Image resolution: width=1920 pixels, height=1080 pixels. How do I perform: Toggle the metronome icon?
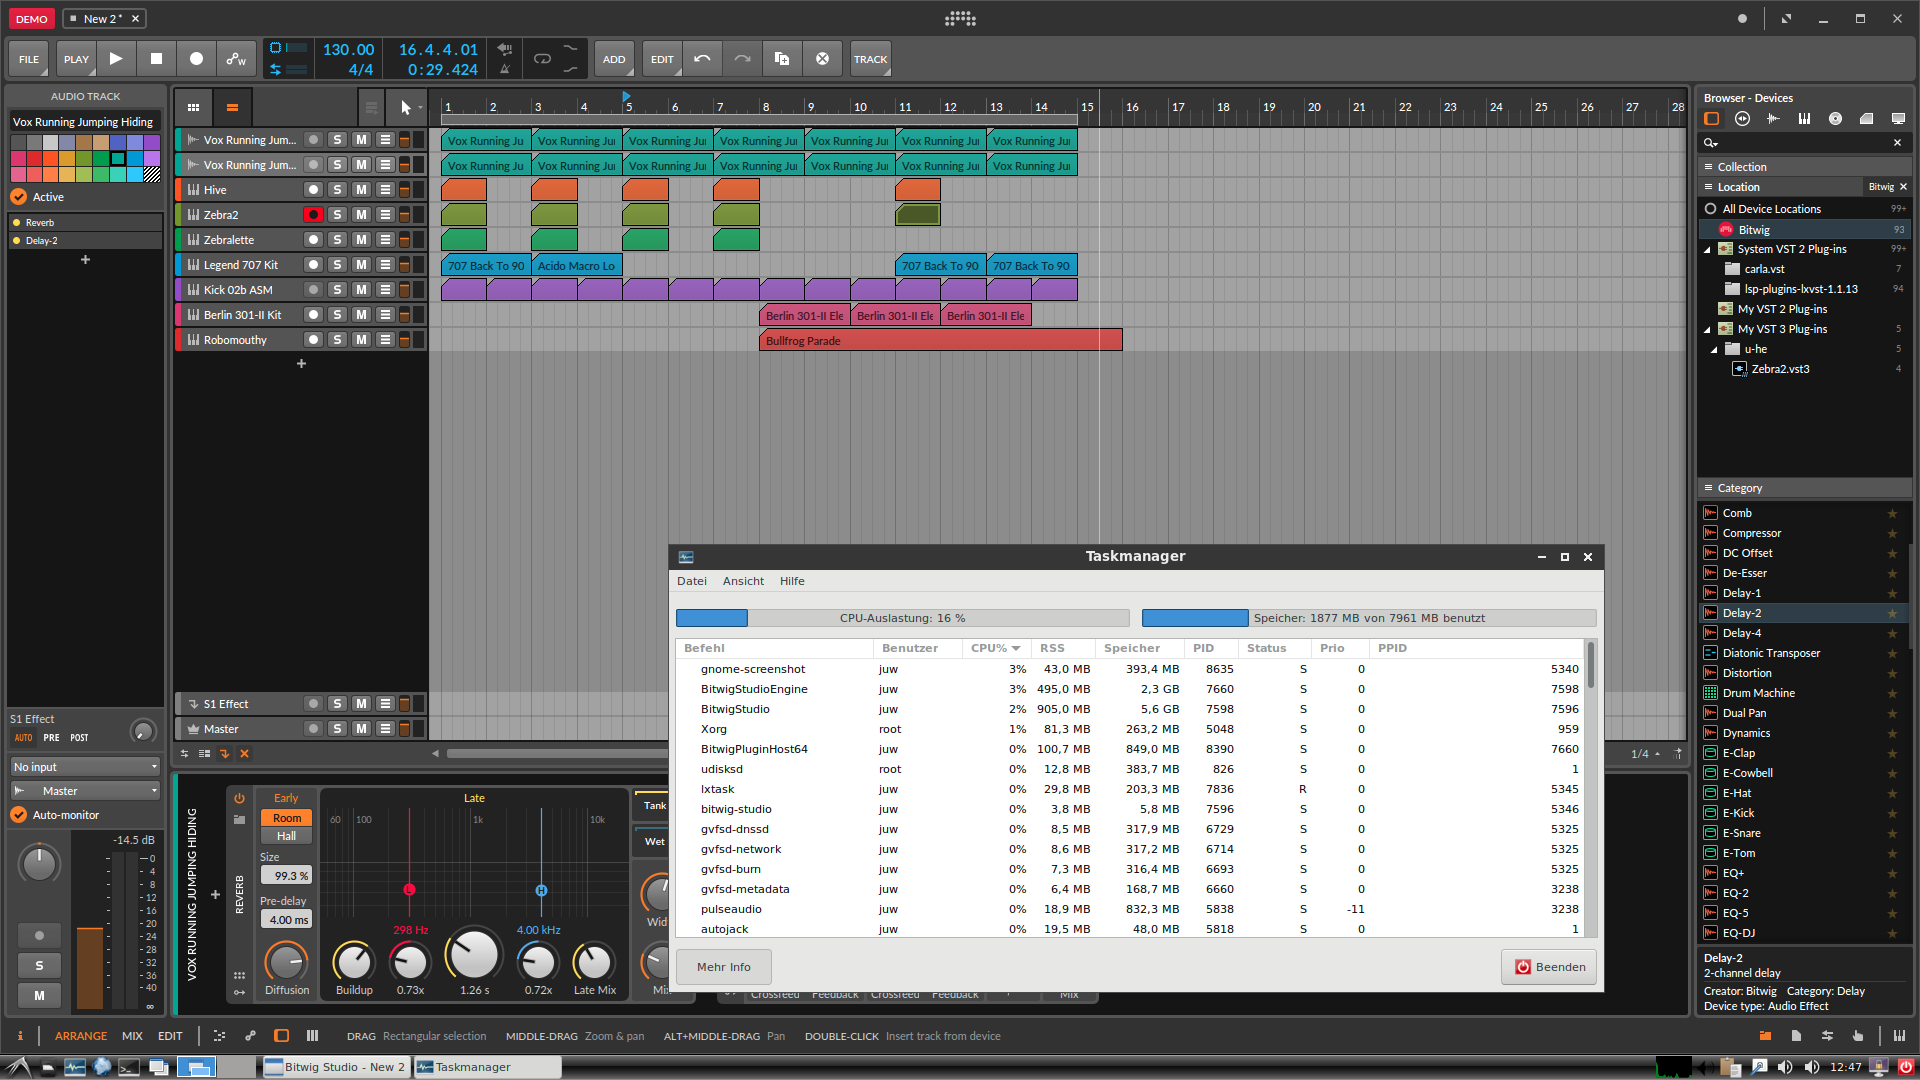coord(505,69)
